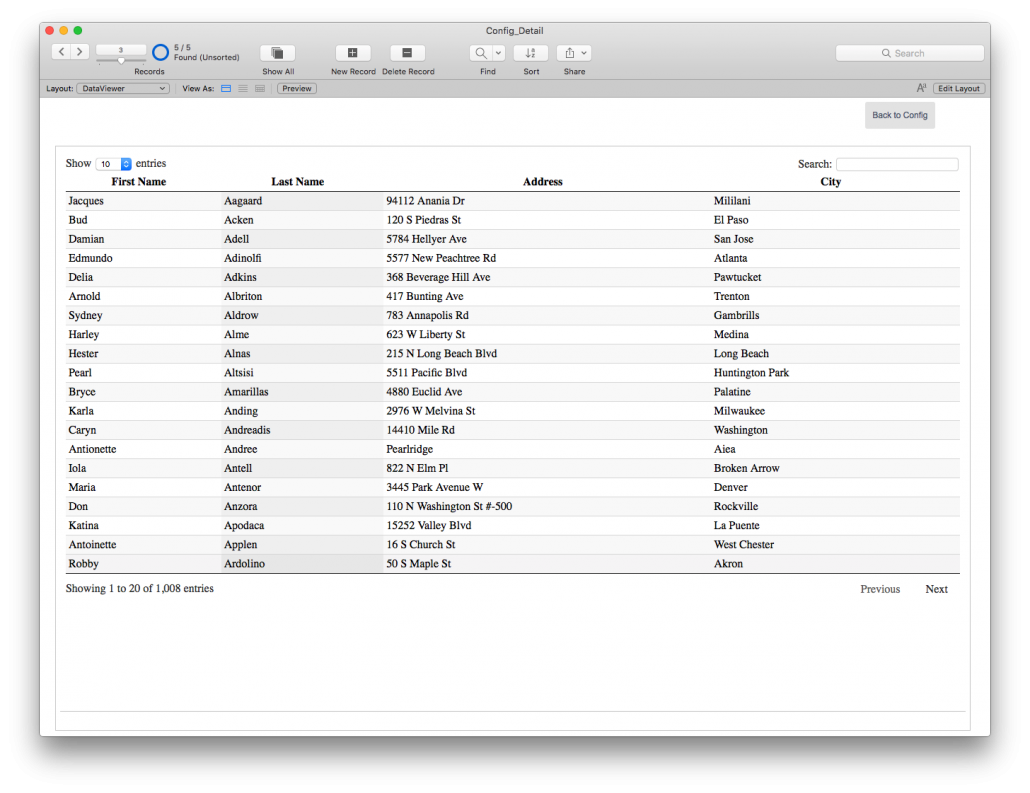Click the record number field
This screenshot has height=793, width=1030.
[x=121, y=50]
